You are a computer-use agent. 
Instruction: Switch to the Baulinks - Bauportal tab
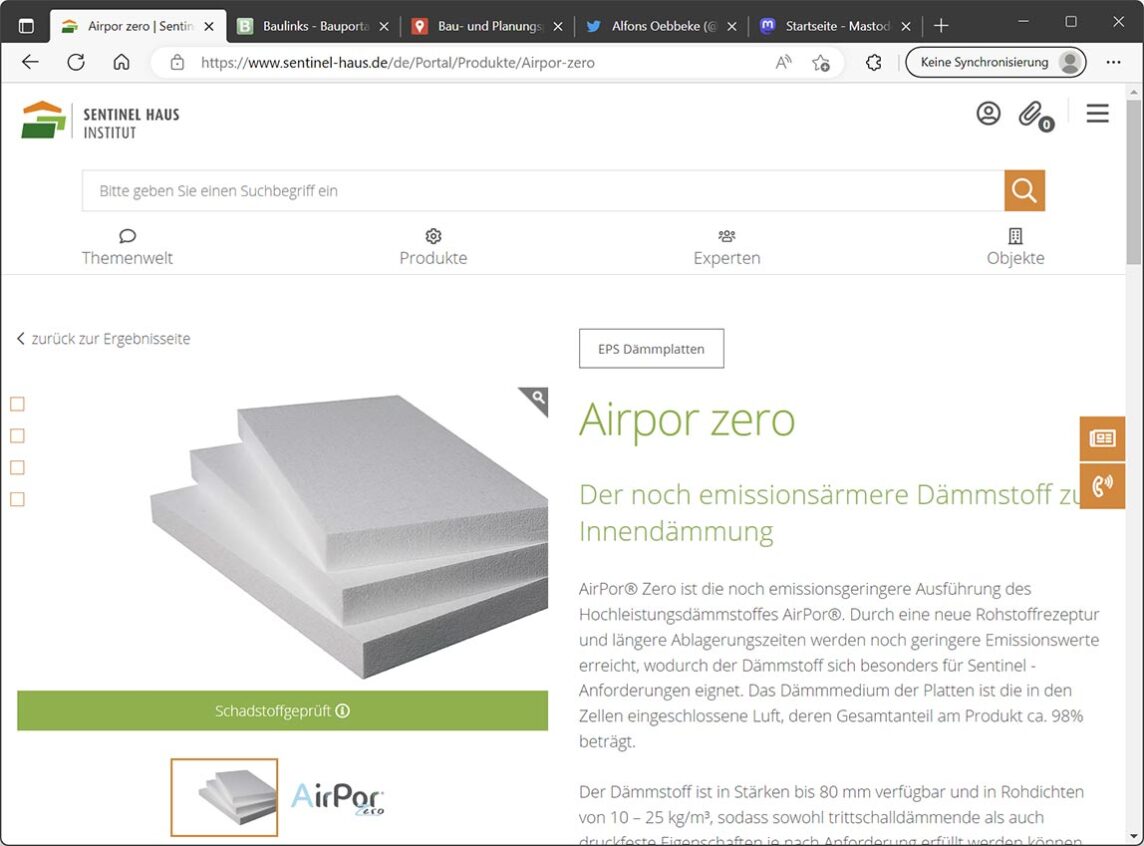(314, 26)
